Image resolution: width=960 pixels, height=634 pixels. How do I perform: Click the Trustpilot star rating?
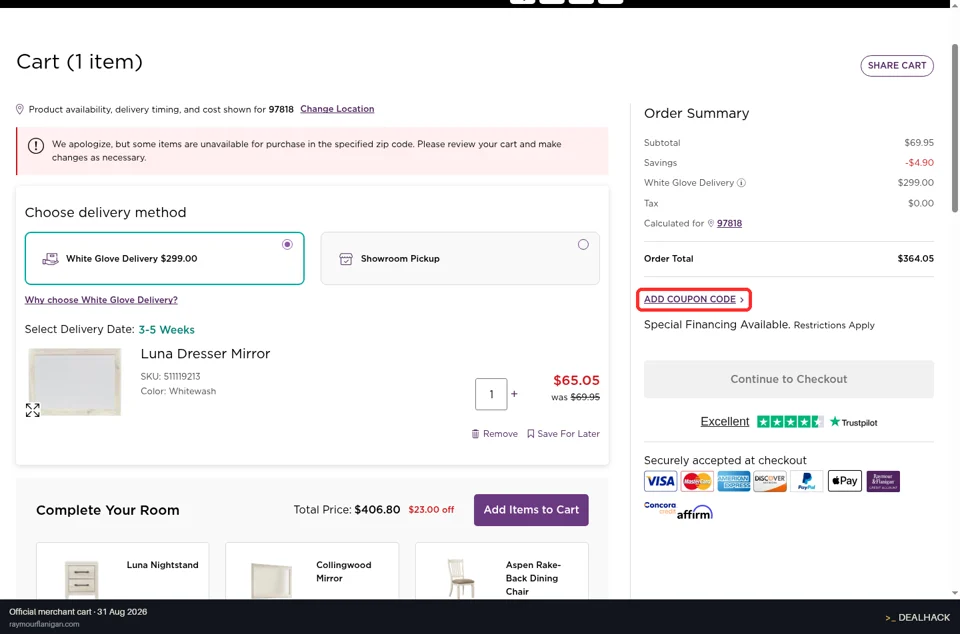(790, 422)
